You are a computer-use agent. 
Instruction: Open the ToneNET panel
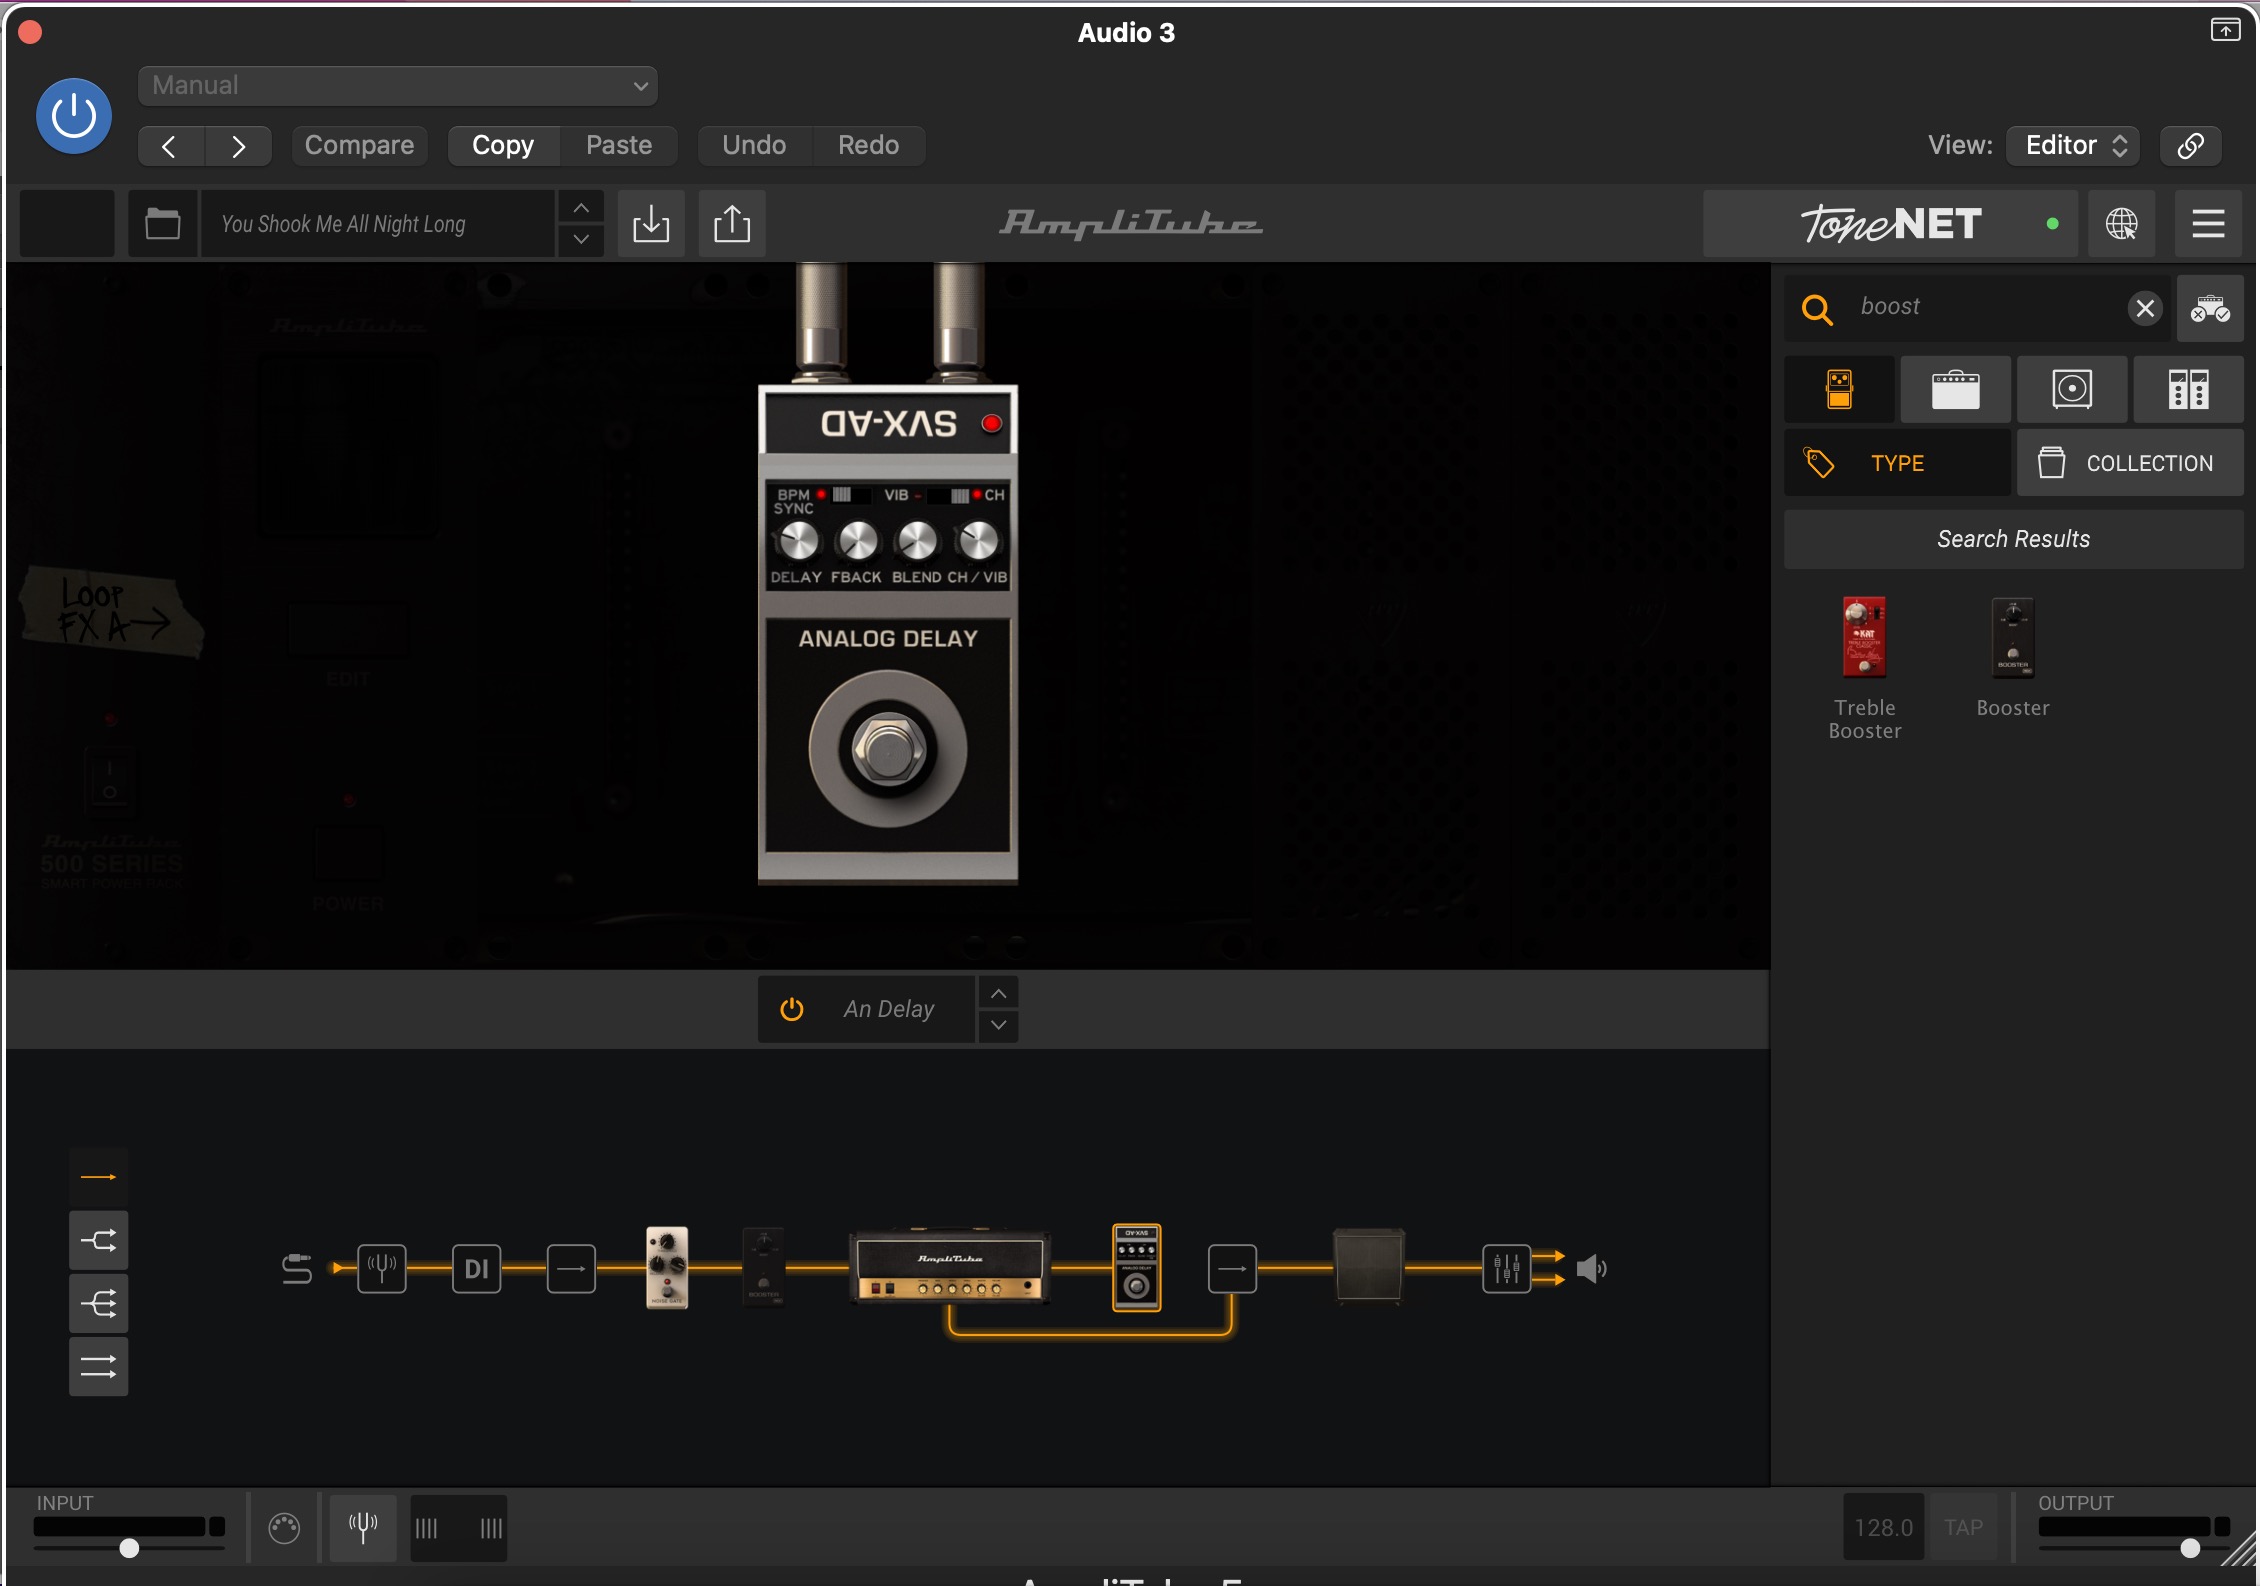pyautogui.click(x=1890, y=224)
